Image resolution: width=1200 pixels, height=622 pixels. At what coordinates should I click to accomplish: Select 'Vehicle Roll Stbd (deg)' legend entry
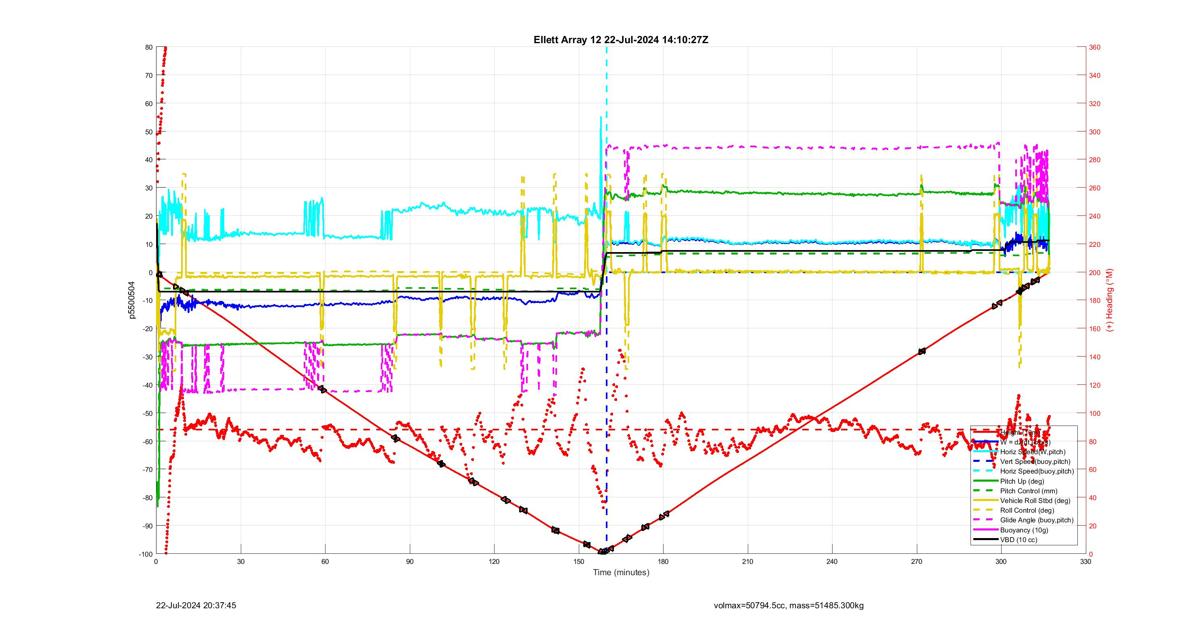1035,501
